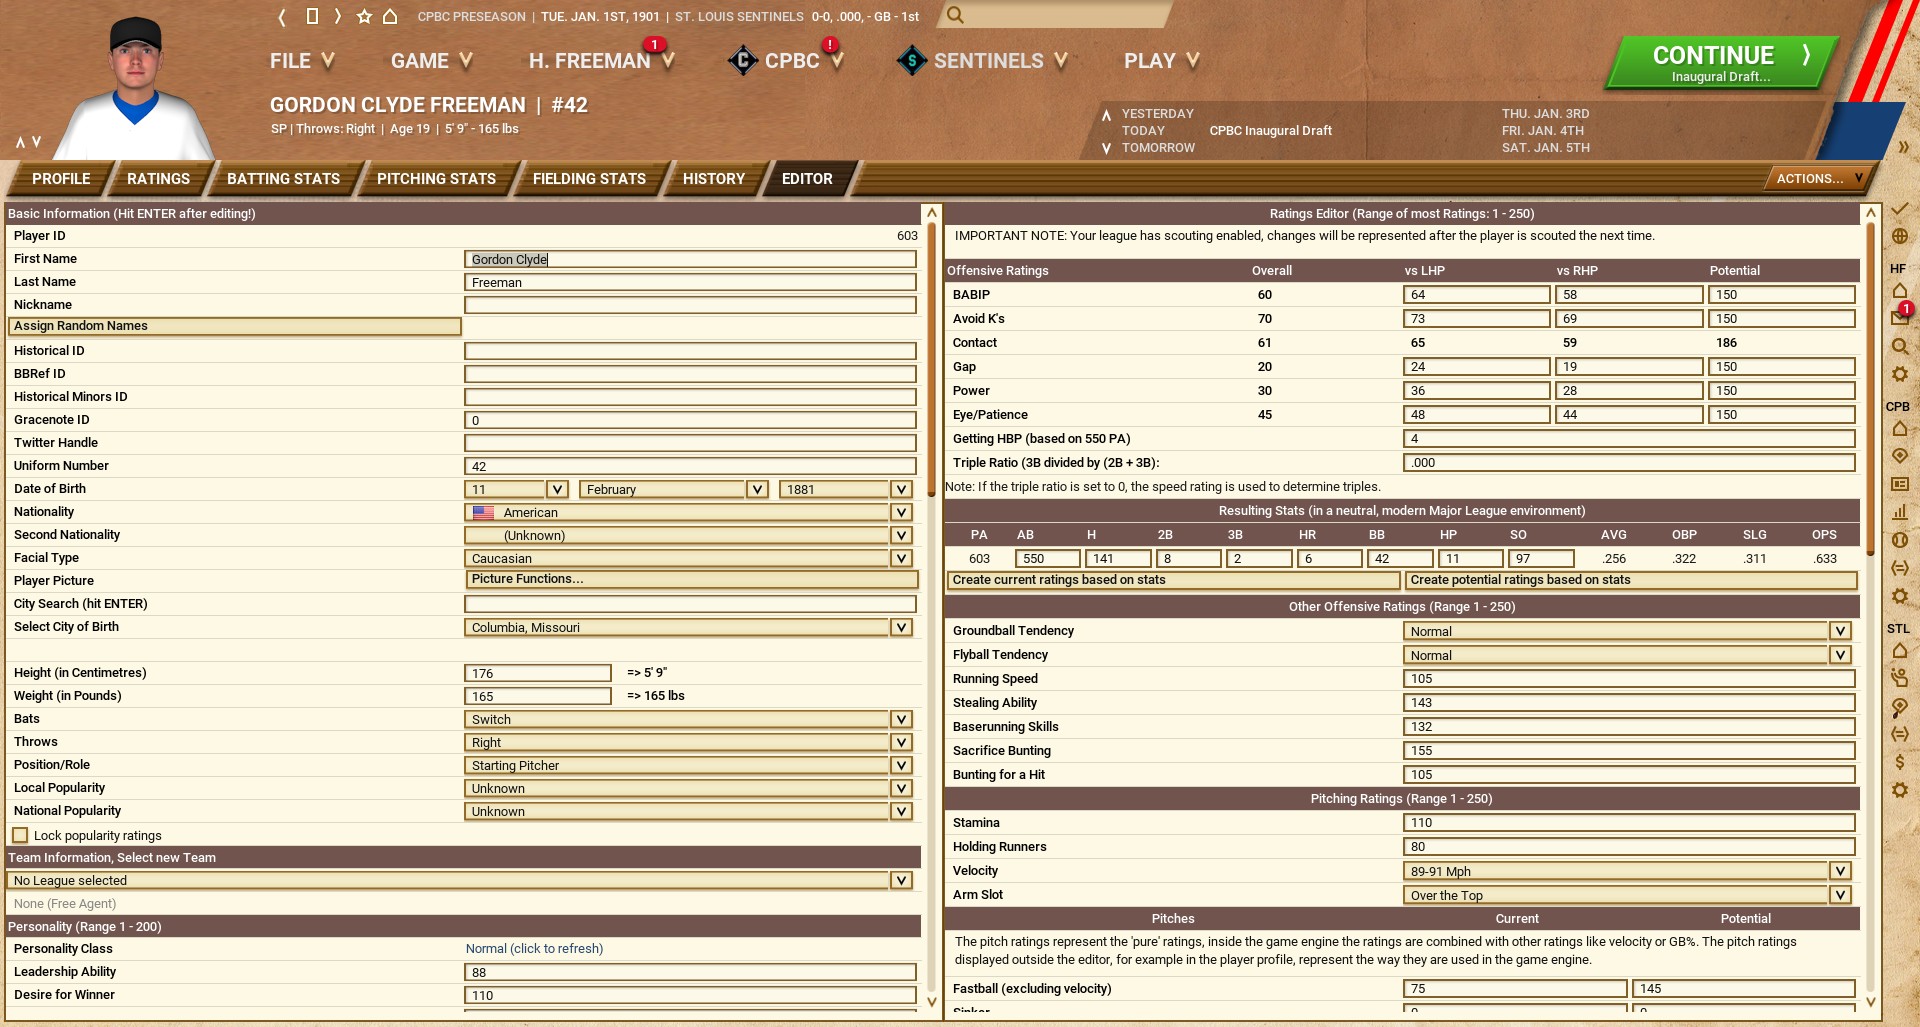The width and height of the screenshot is (1920, 1027).
Task: Click the forward navigation arrow icon
Action: point(338,17)
